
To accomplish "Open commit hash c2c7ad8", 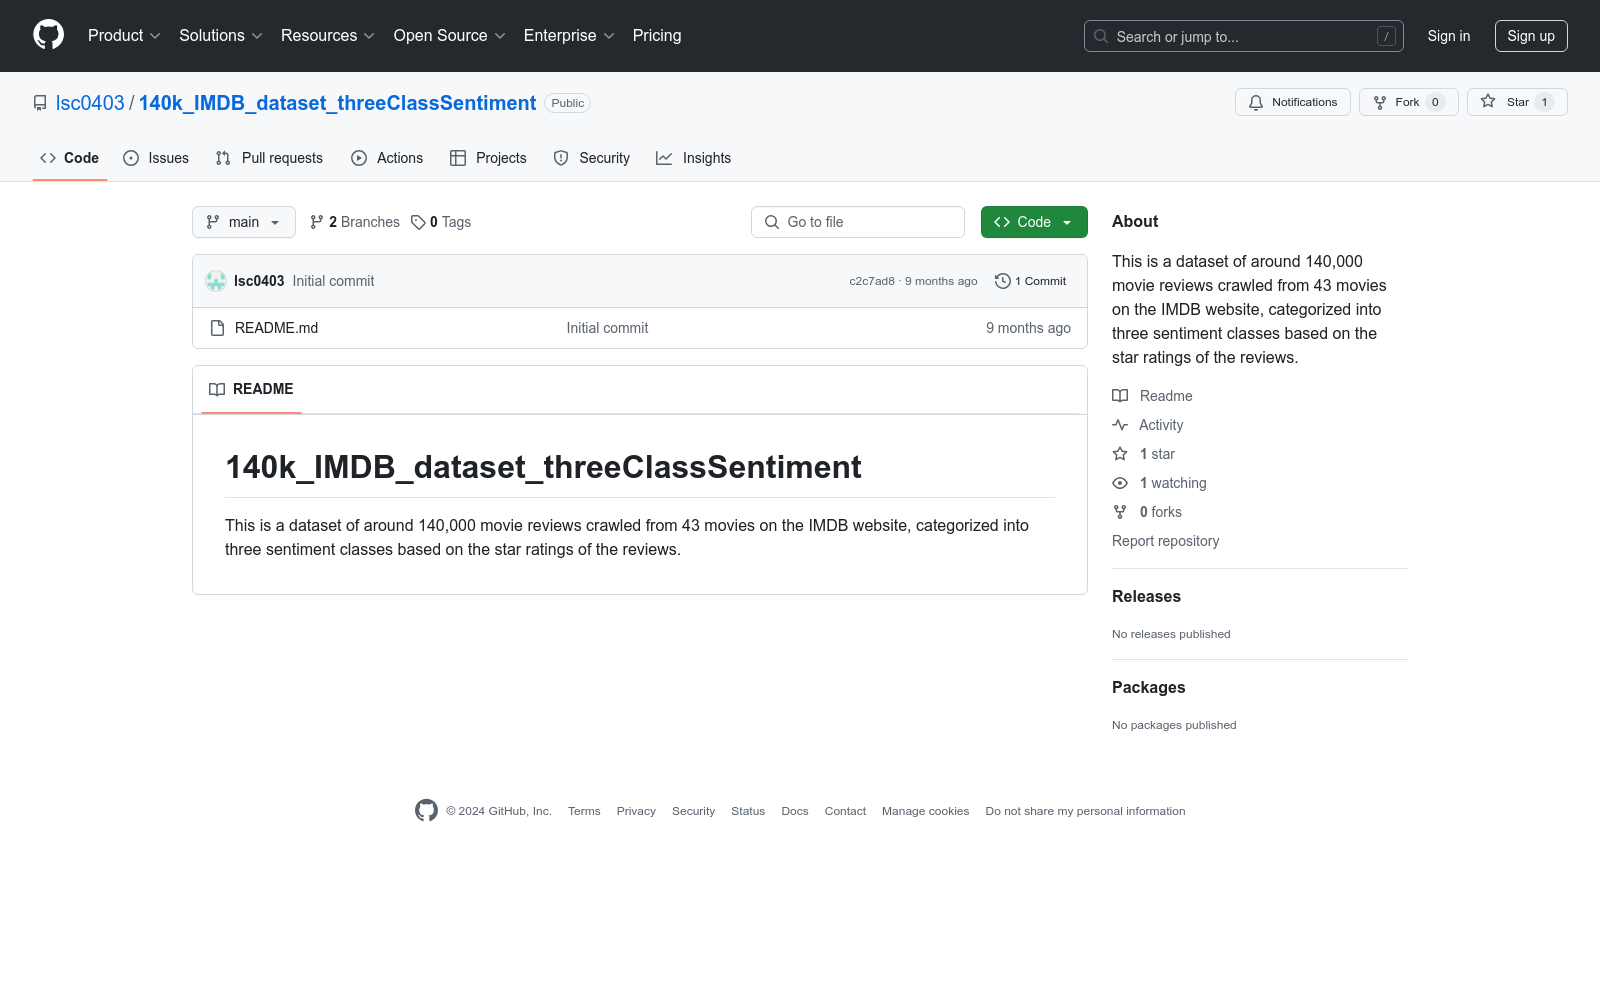I will 872,281.
